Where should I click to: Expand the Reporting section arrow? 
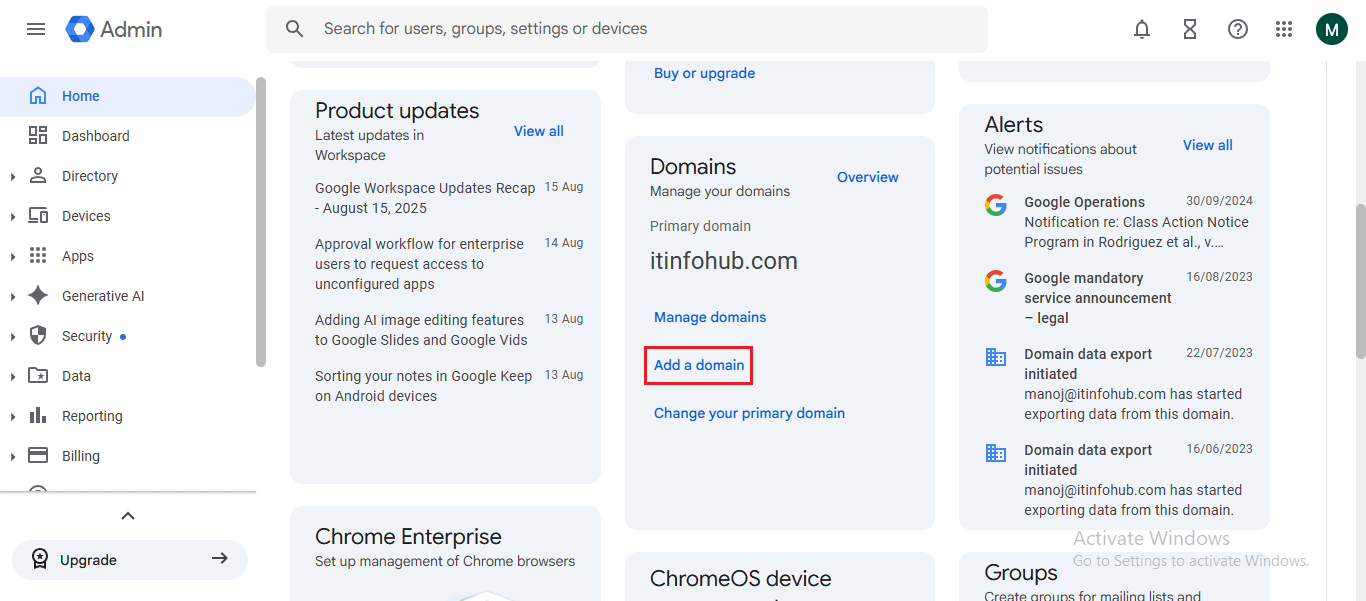coord(13,417)
